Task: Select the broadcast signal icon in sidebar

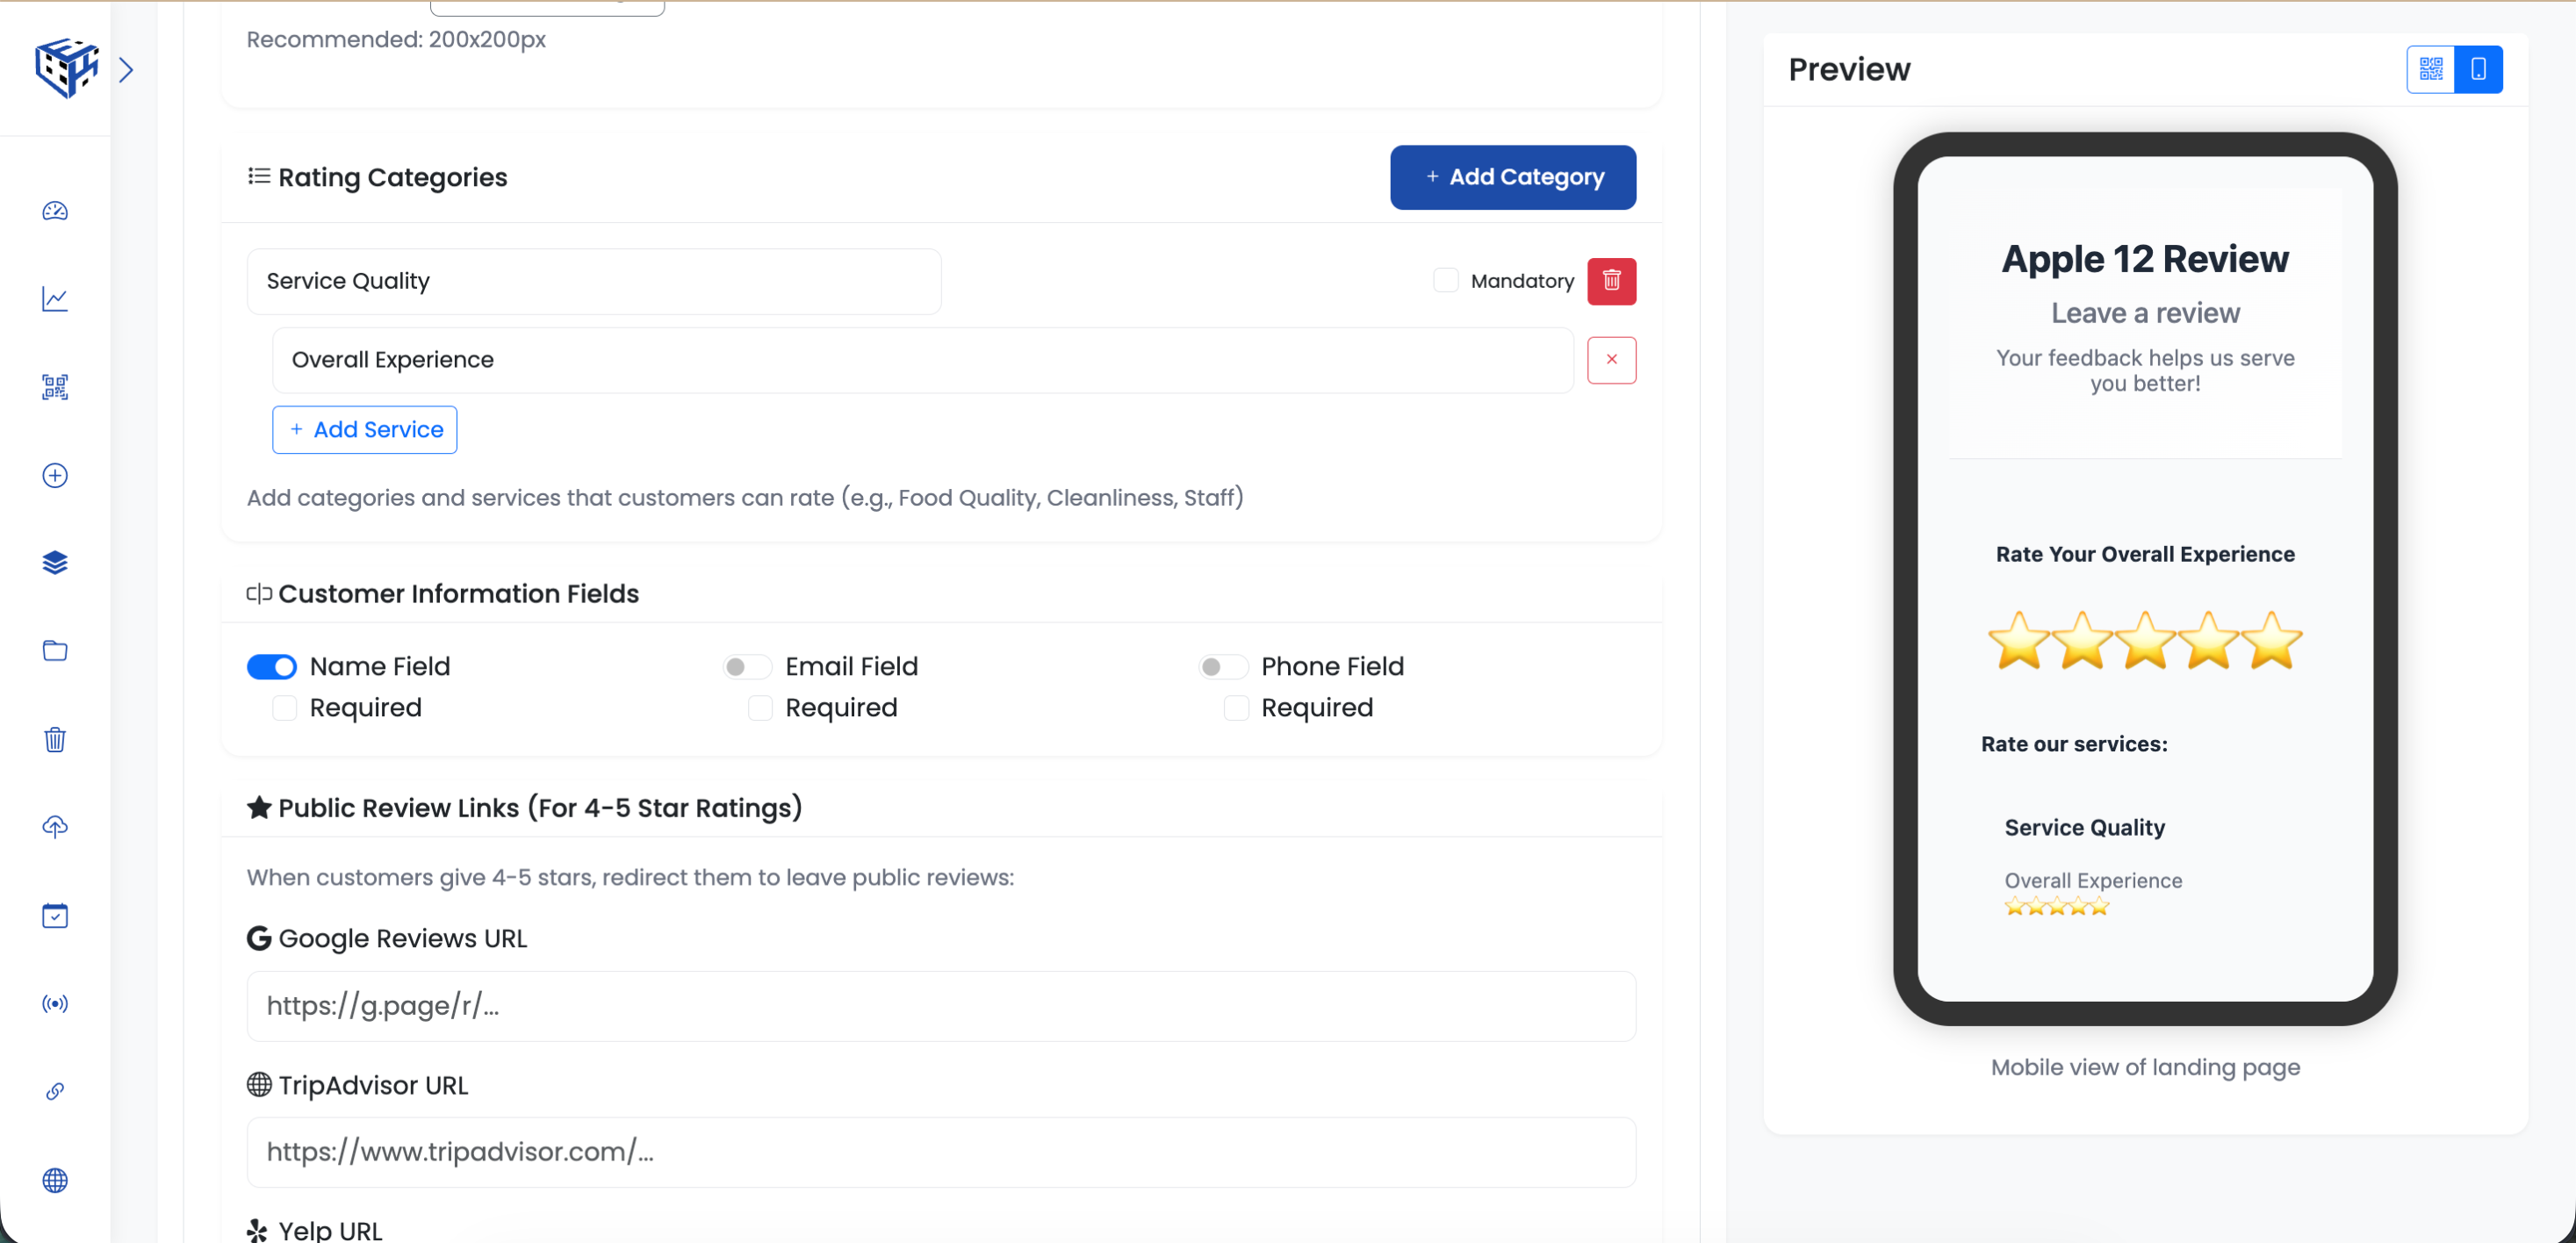Action: 55,1004
